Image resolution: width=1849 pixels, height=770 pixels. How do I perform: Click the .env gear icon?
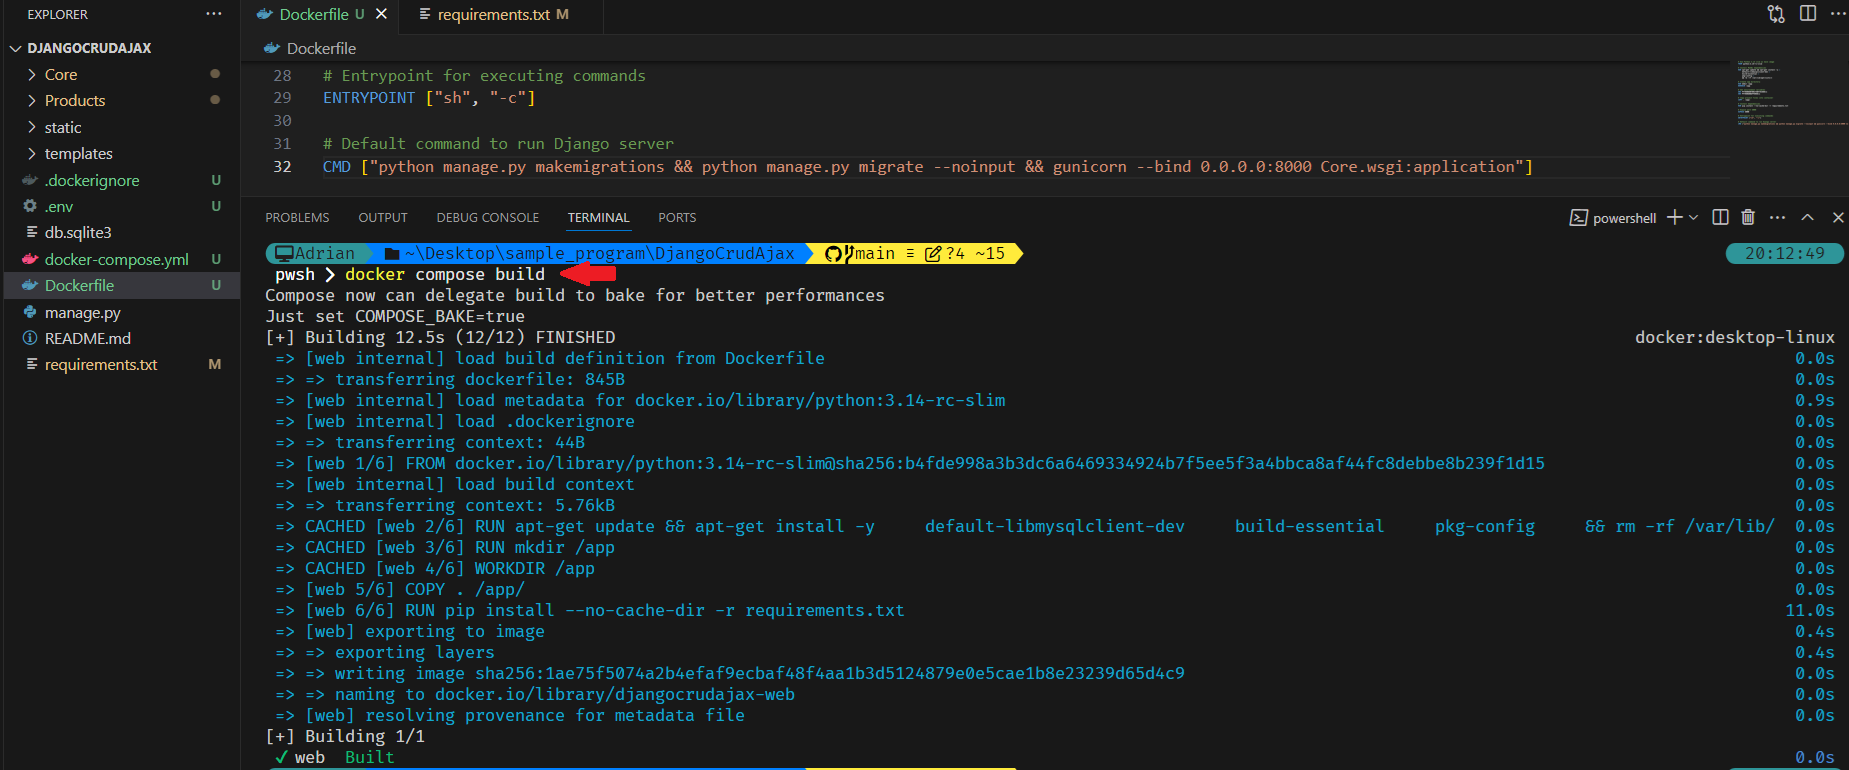(30, 206)
